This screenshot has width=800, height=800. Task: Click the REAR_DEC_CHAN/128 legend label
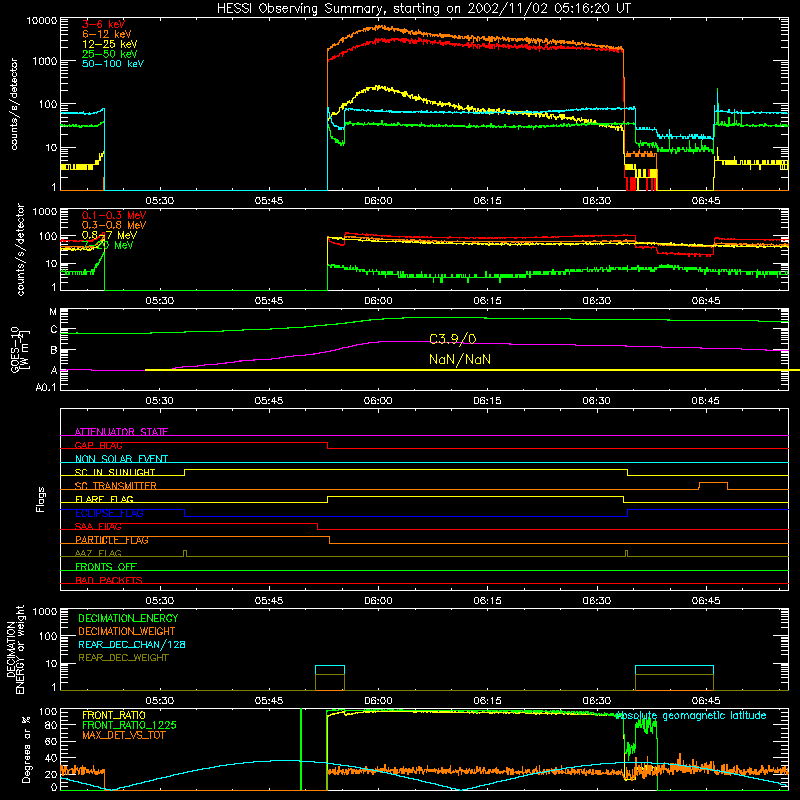[x=132, y=645]
